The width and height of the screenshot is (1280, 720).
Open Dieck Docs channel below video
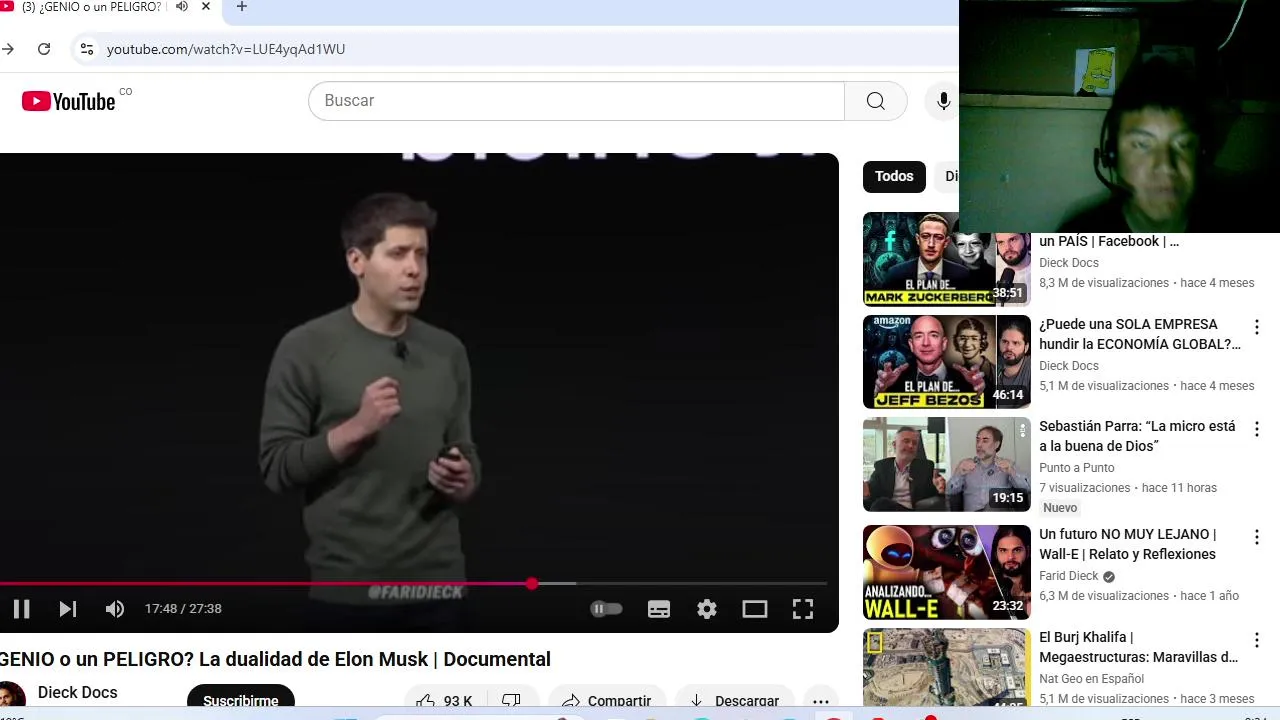click(x=77, y=692)
